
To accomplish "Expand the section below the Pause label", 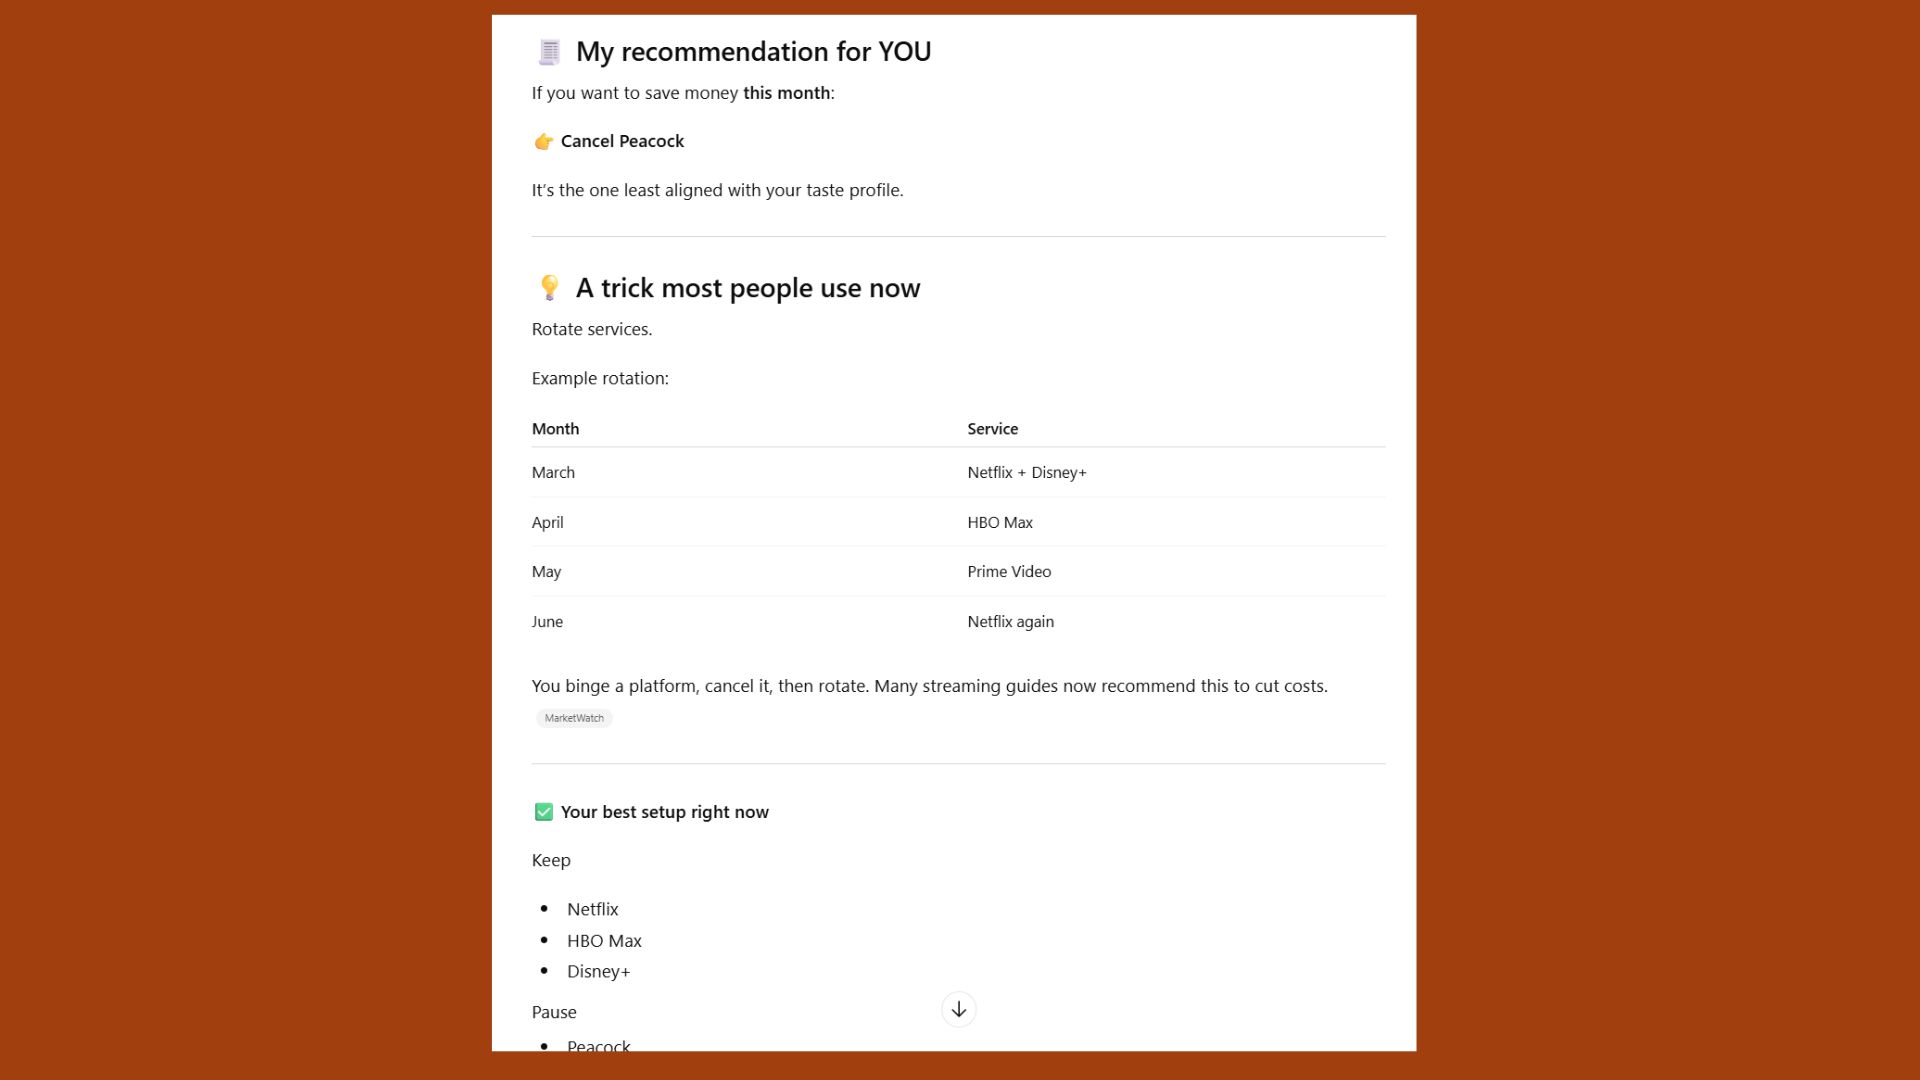I will (553, 1011).
